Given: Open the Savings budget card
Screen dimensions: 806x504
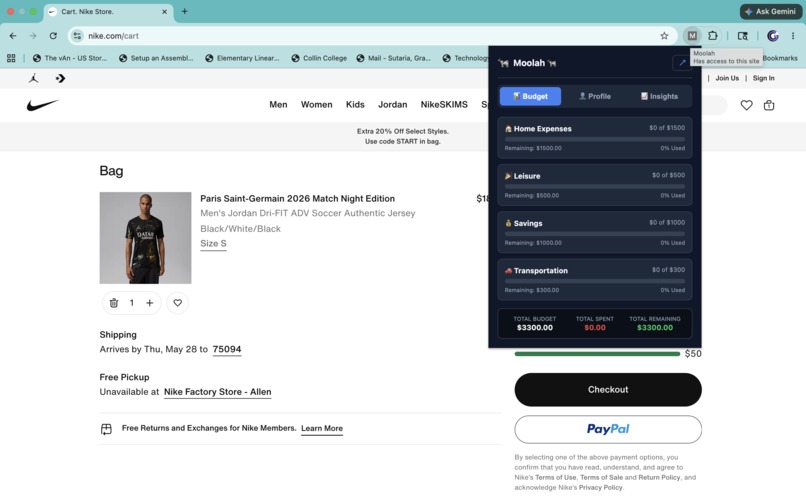Looking at the screenshot, I should (x=595, y=232).
